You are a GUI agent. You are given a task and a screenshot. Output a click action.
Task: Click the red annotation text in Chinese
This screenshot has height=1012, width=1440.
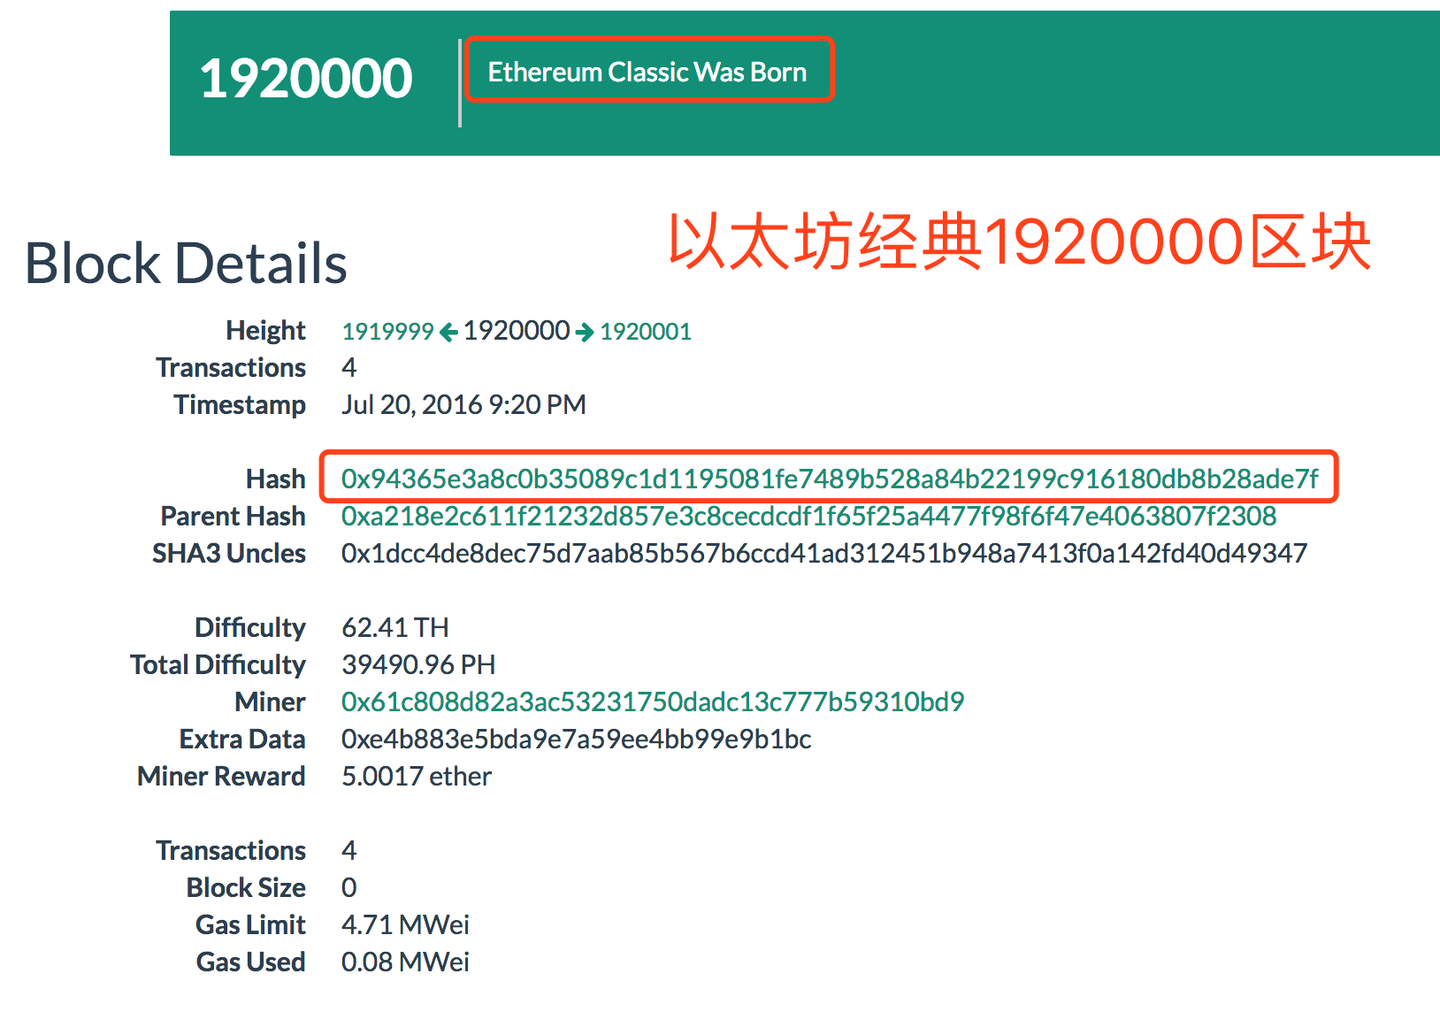pyautogui.click(x=1020, y=241)
